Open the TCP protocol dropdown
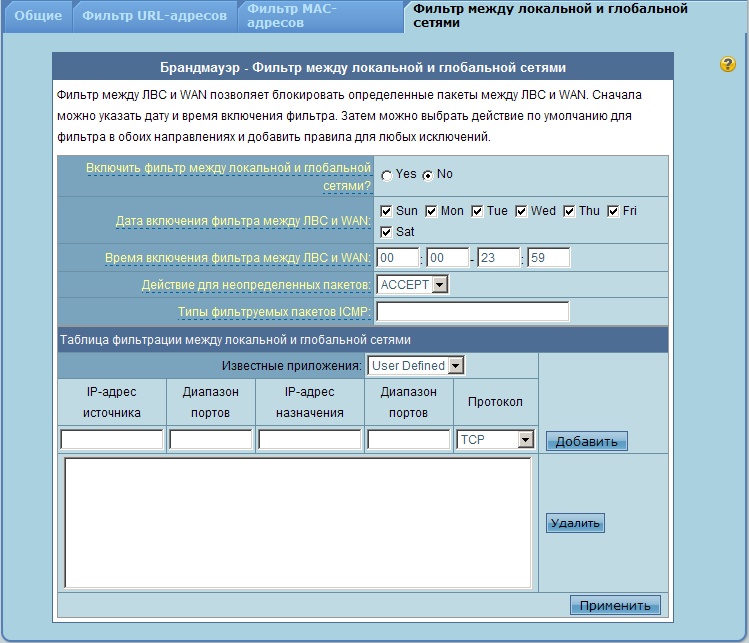This screenshot has width=749, height=643. [495, 439]
